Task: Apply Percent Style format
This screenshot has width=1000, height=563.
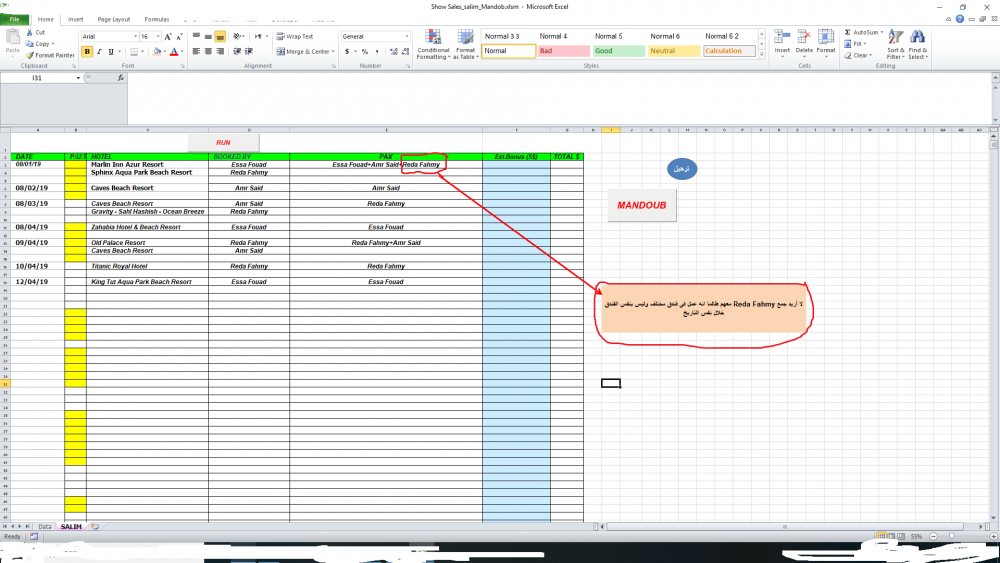Action: pos(365,52)
